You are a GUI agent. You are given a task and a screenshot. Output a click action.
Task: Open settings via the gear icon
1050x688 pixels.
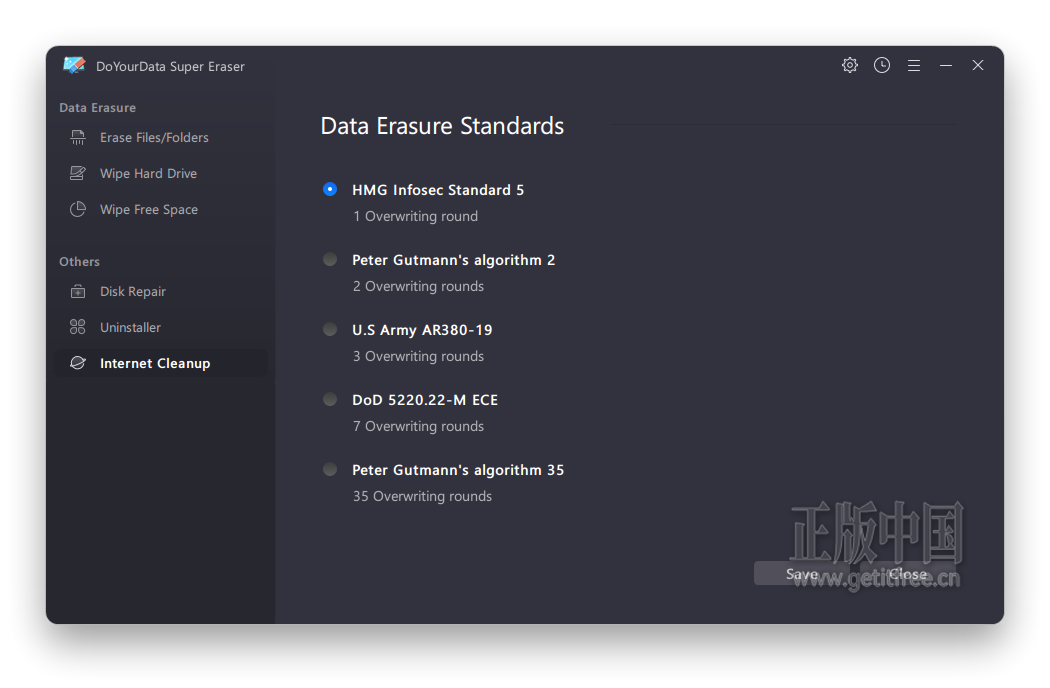(x=850, y=65)
